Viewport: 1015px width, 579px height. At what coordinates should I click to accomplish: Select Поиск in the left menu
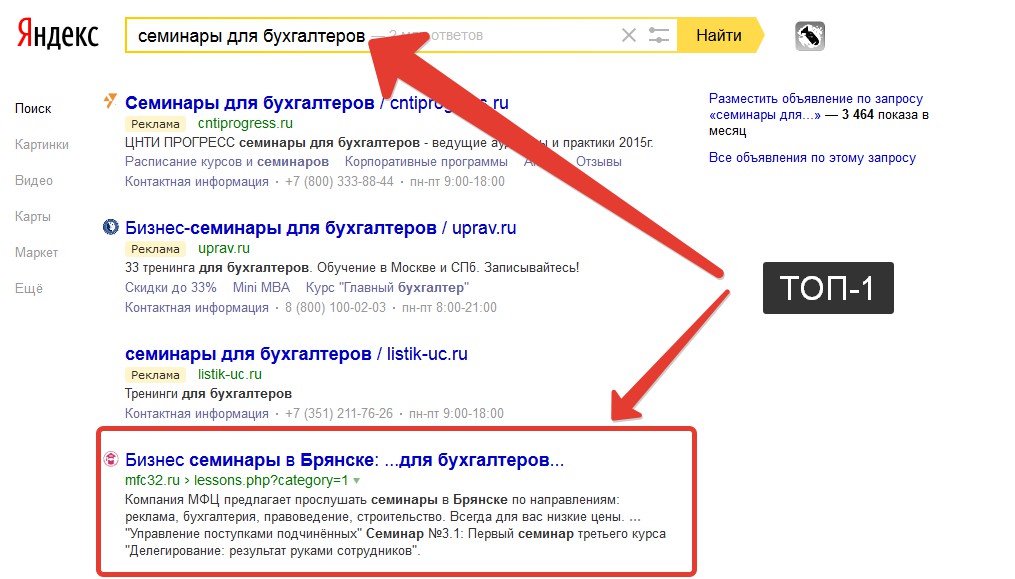[33, 109]
